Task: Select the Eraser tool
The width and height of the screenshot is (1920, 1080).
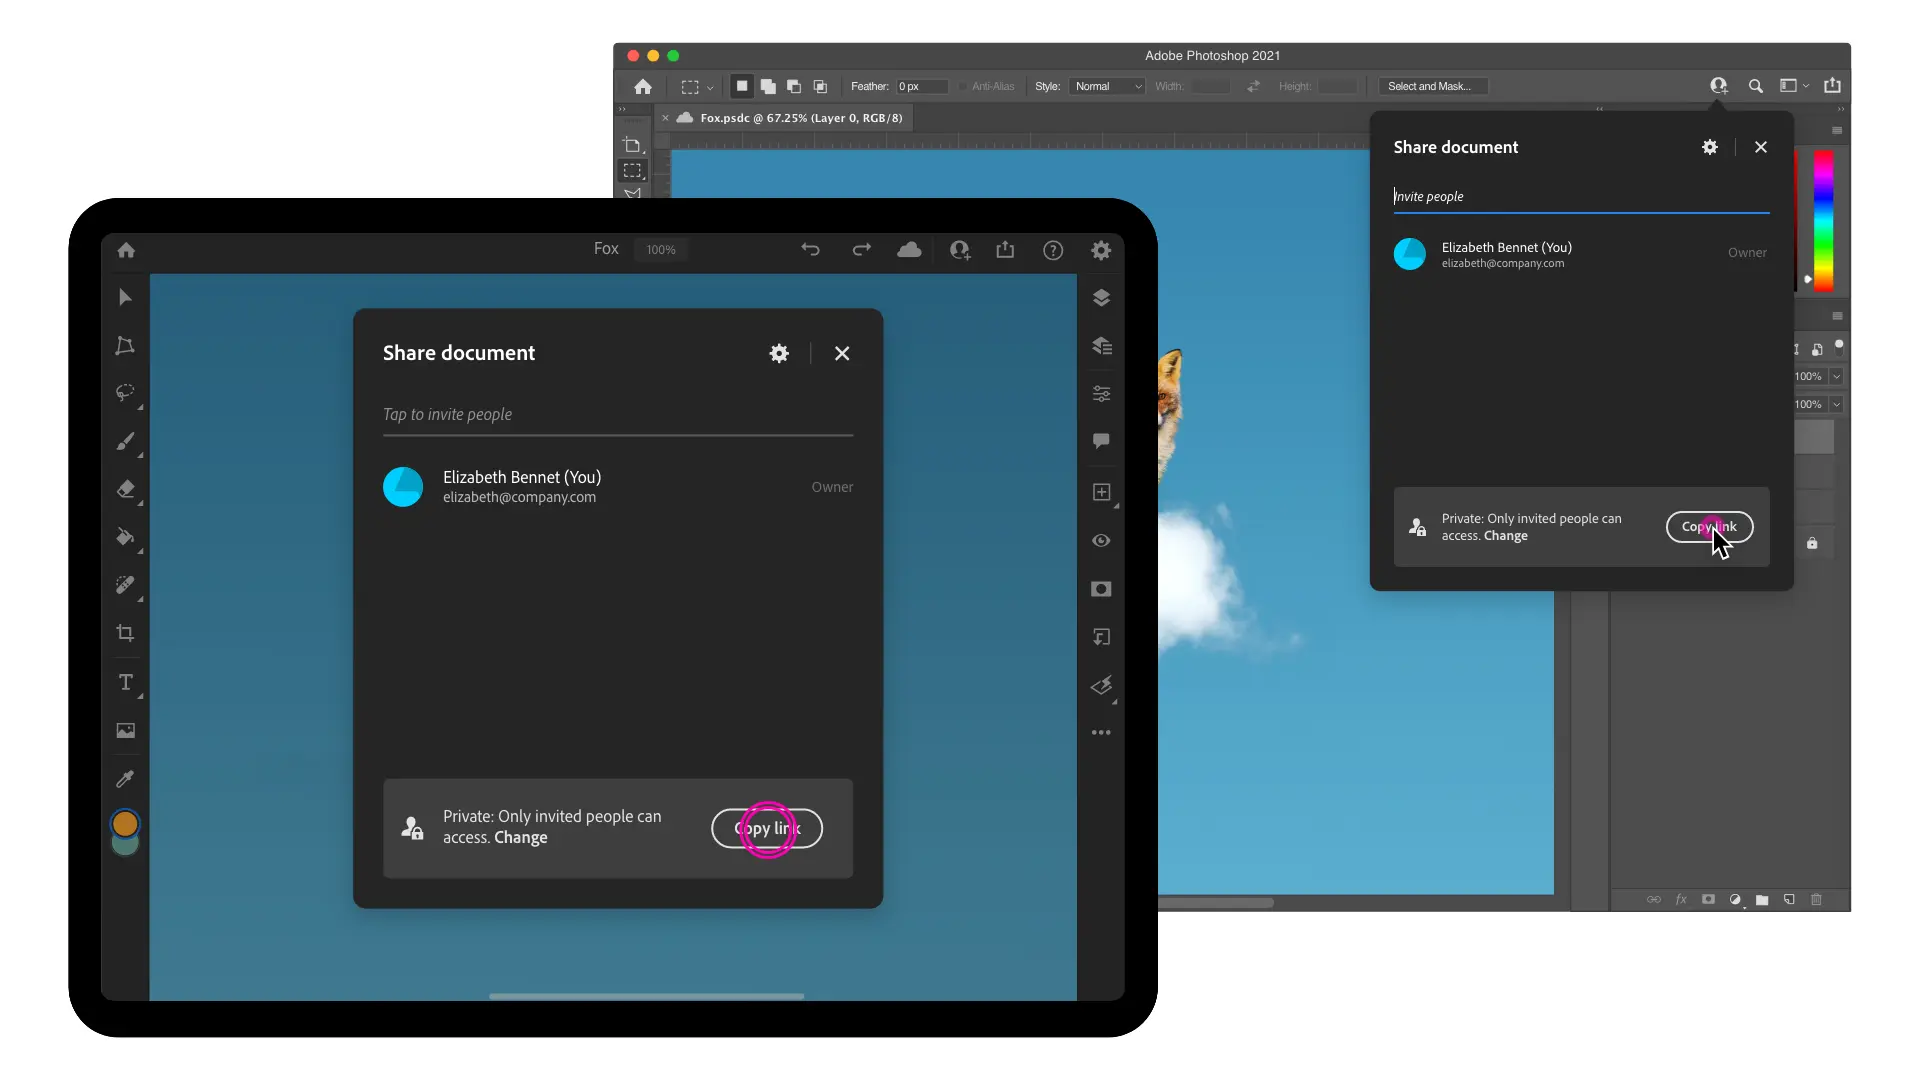Action: [125, 489]
